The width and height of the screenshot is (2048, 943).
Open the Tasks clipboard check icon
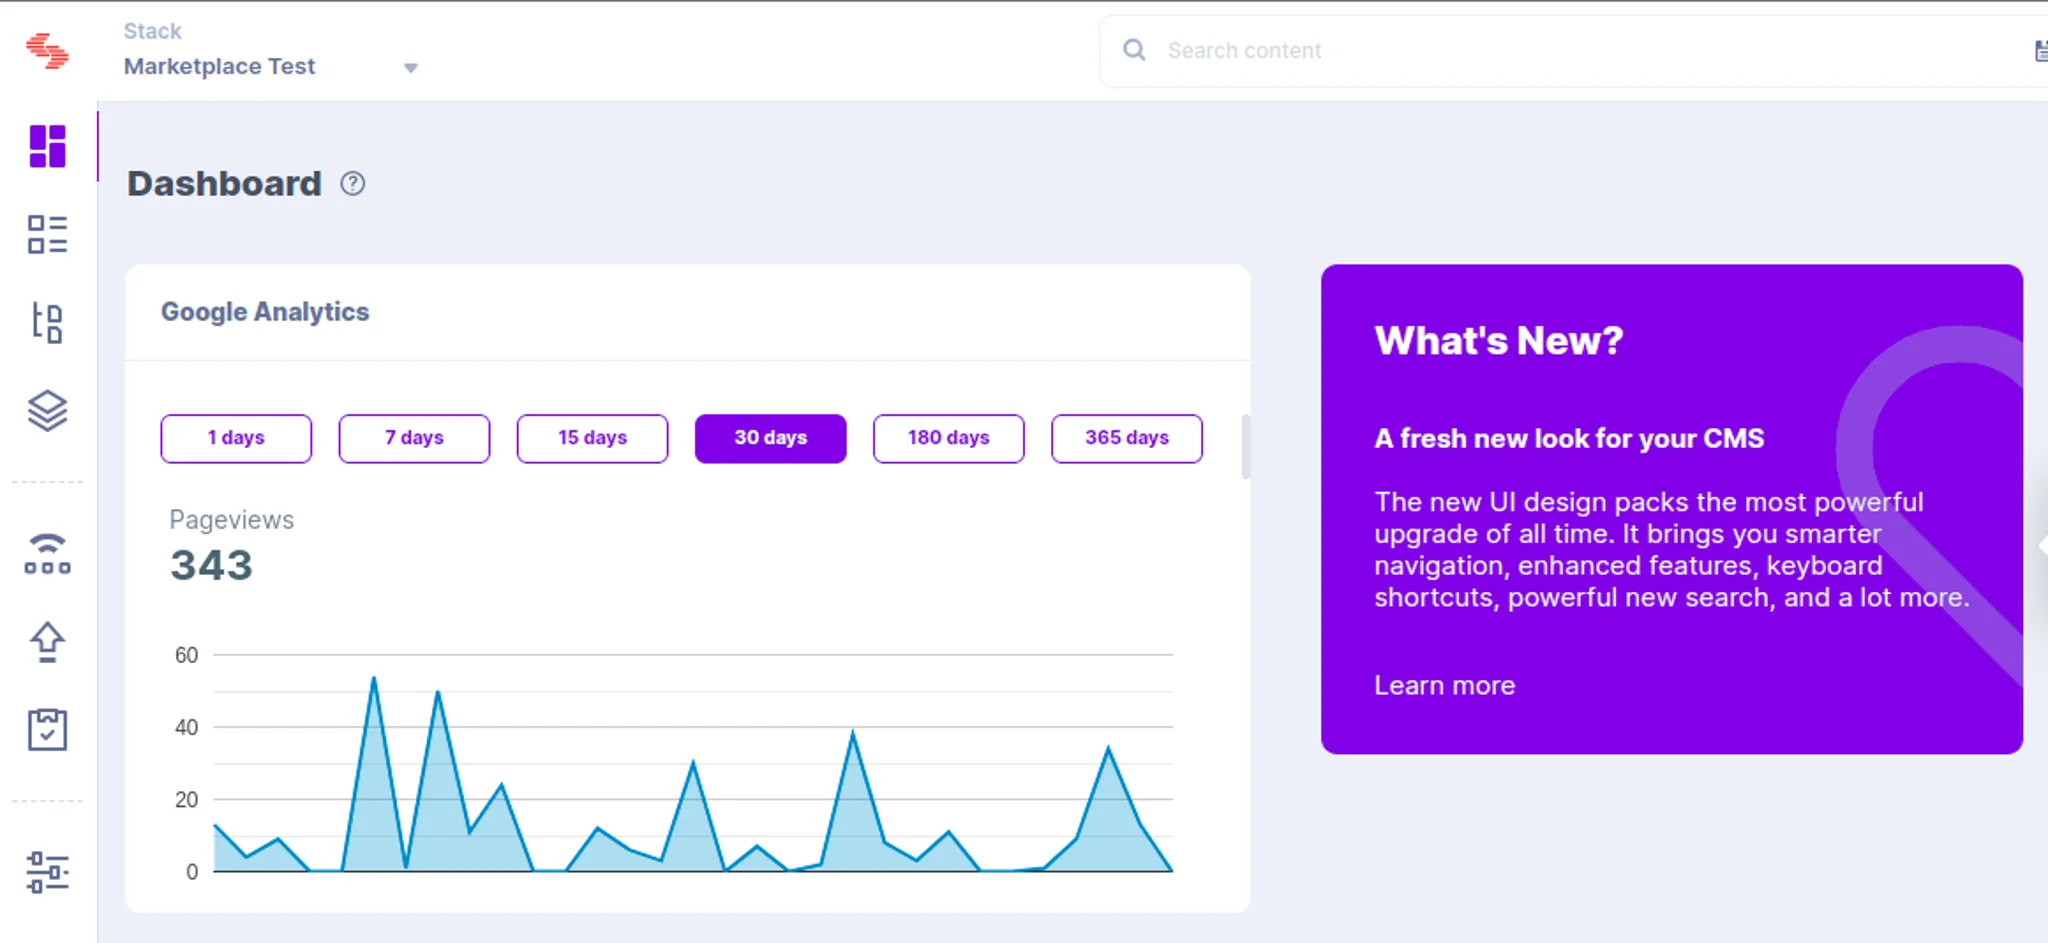tap(47, 729)
